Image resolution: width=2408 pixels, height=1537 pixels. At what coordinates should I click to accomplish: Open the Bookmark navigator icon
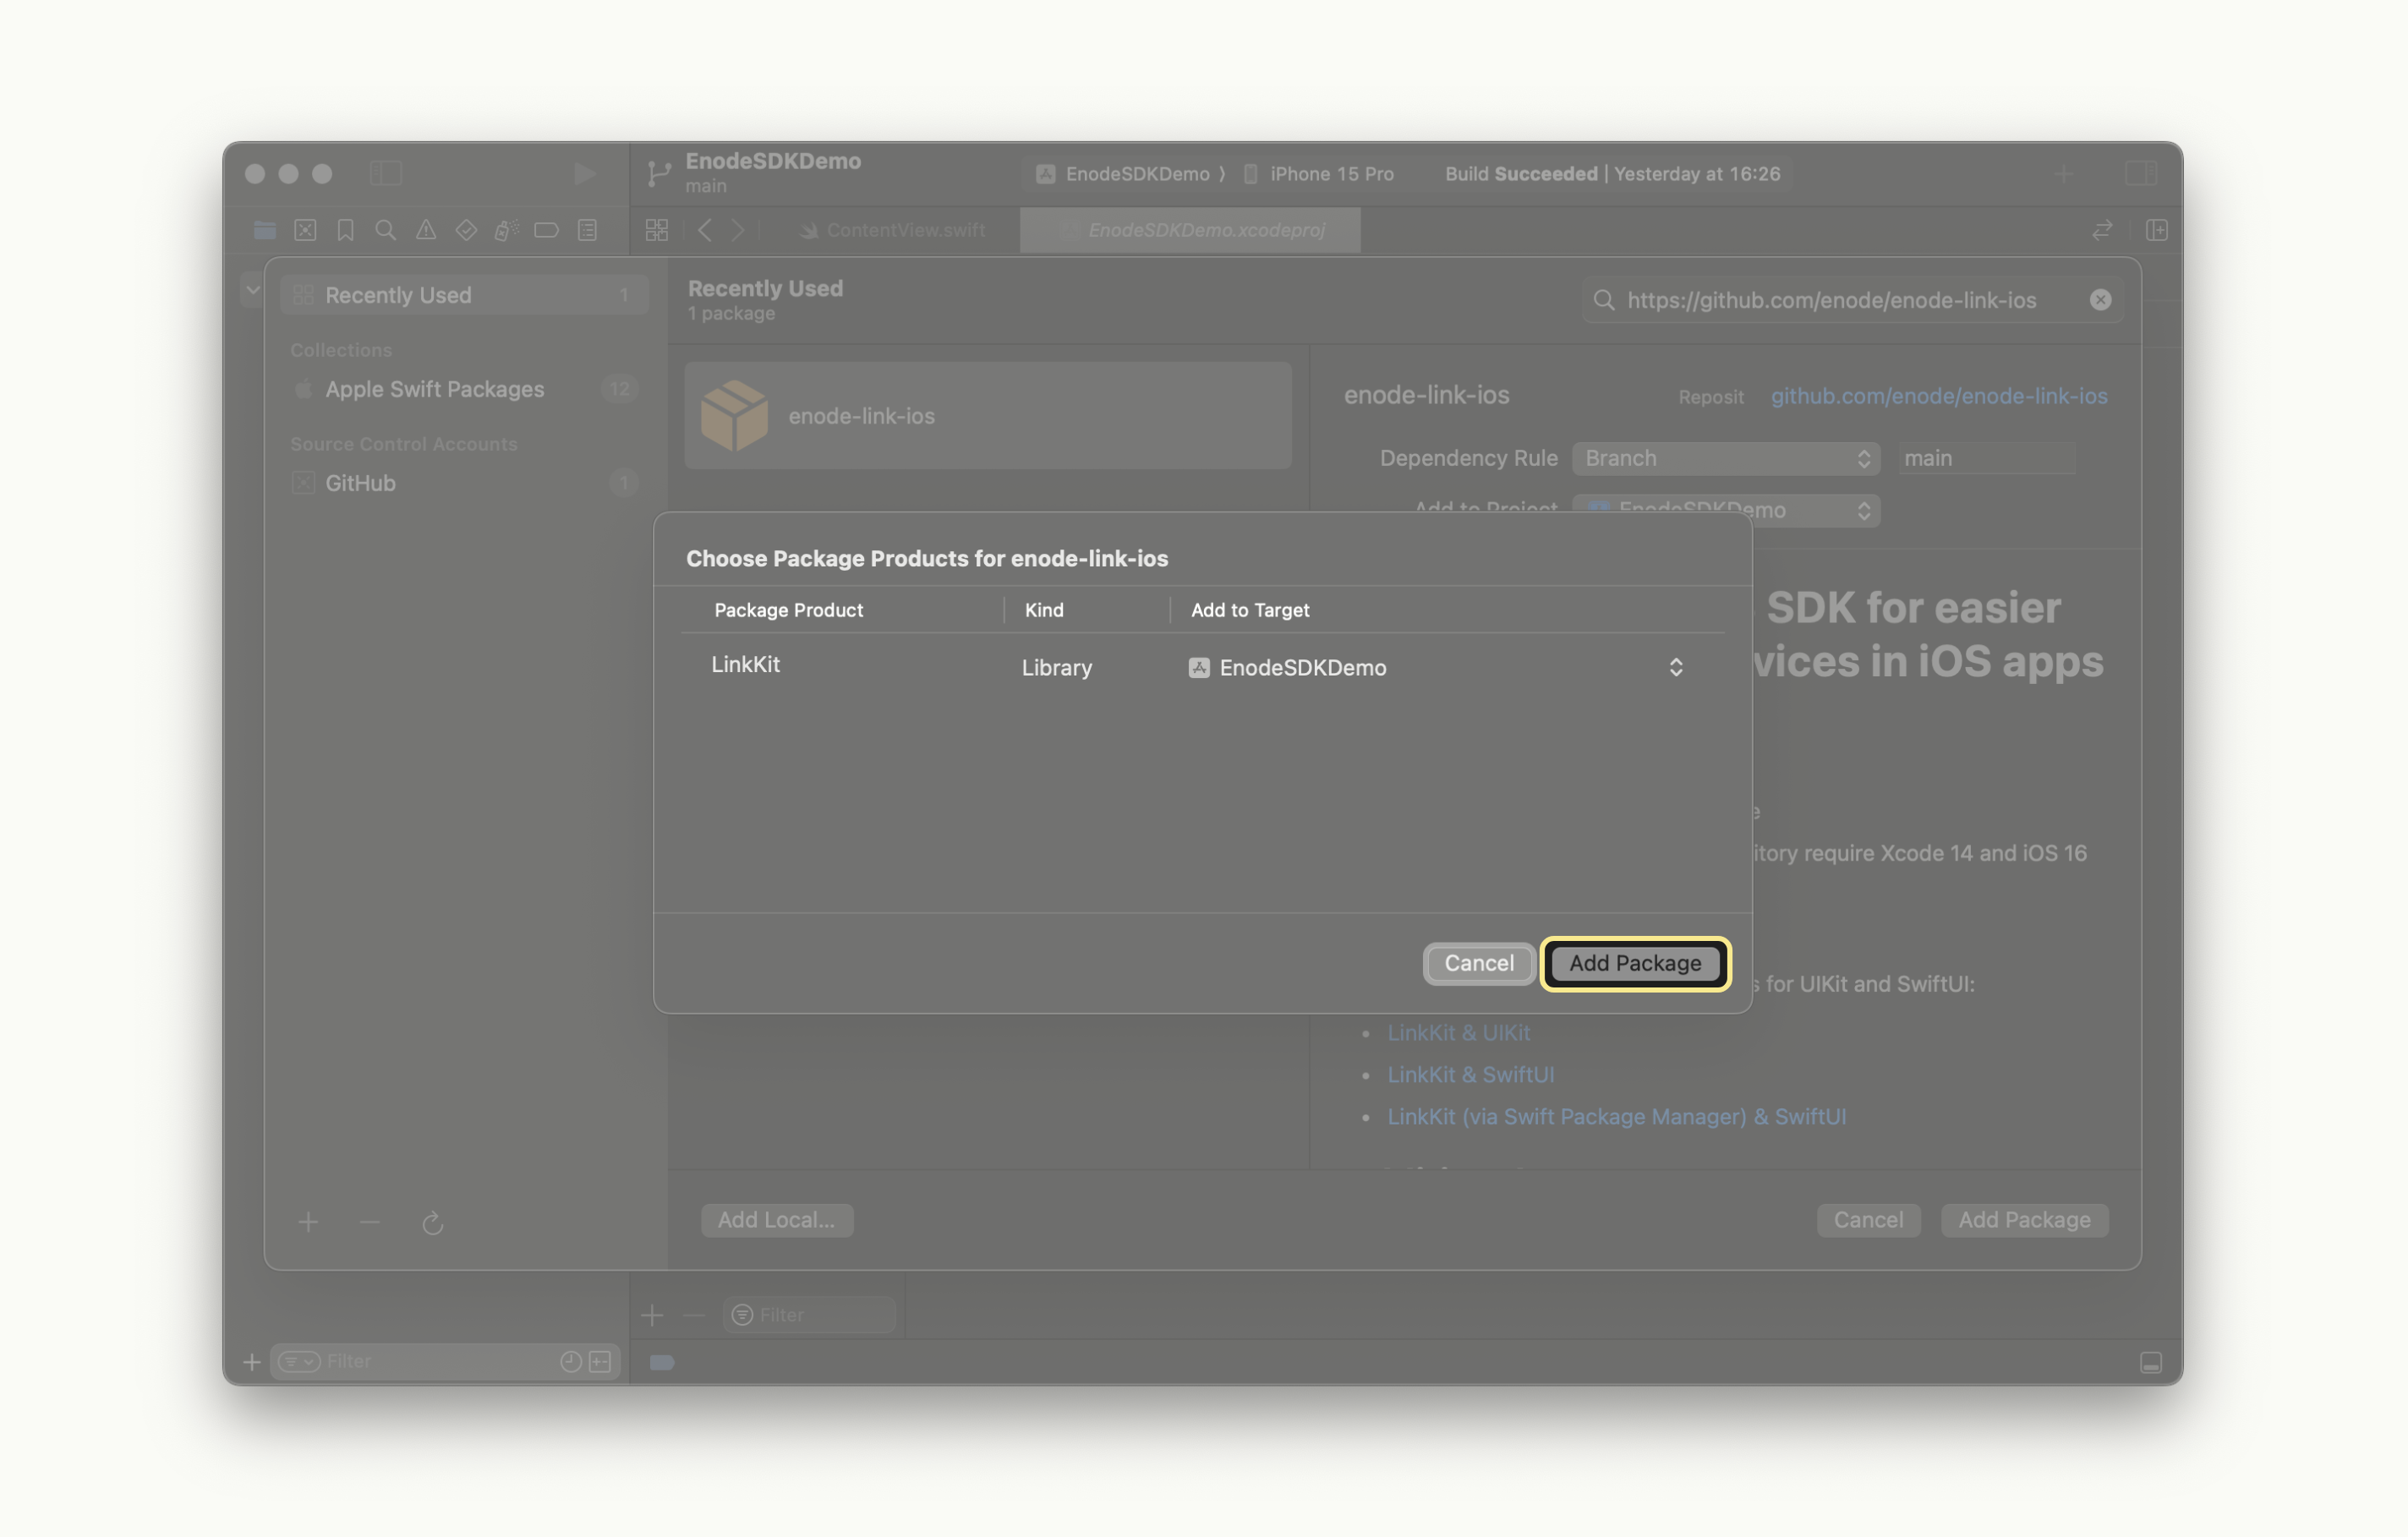[x=345, y=230]
